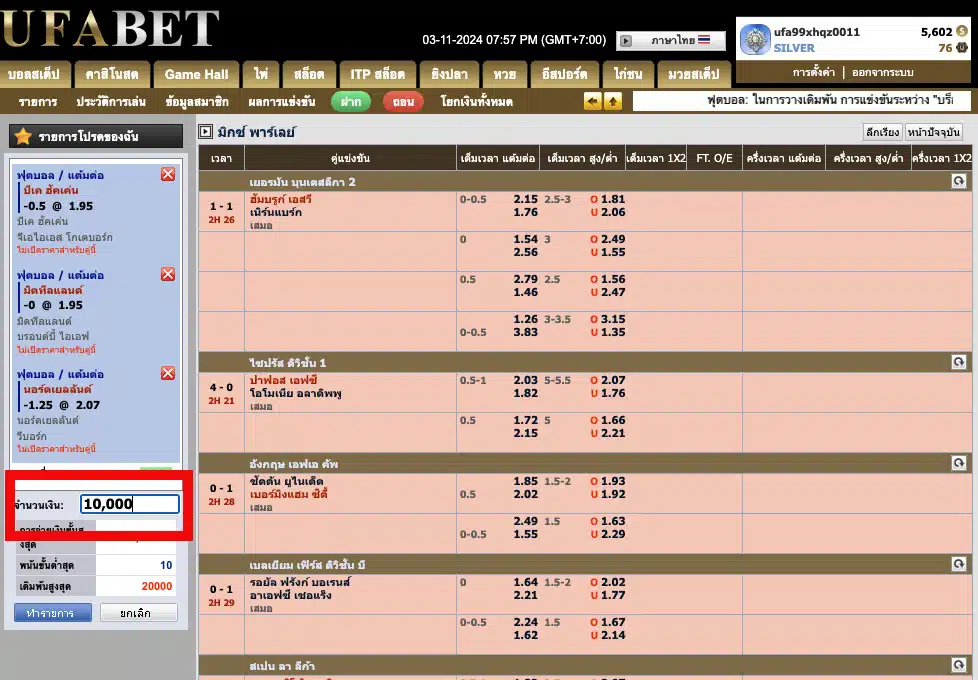Remove the มิดทิลแลนด์ bet from slip
This screenshot has height=680, width=978.
click(168, 275)
